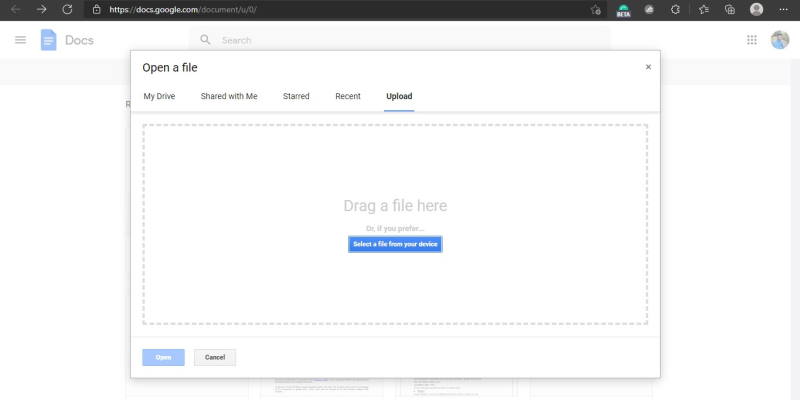Open the Google account profile picture

(780, 40)
